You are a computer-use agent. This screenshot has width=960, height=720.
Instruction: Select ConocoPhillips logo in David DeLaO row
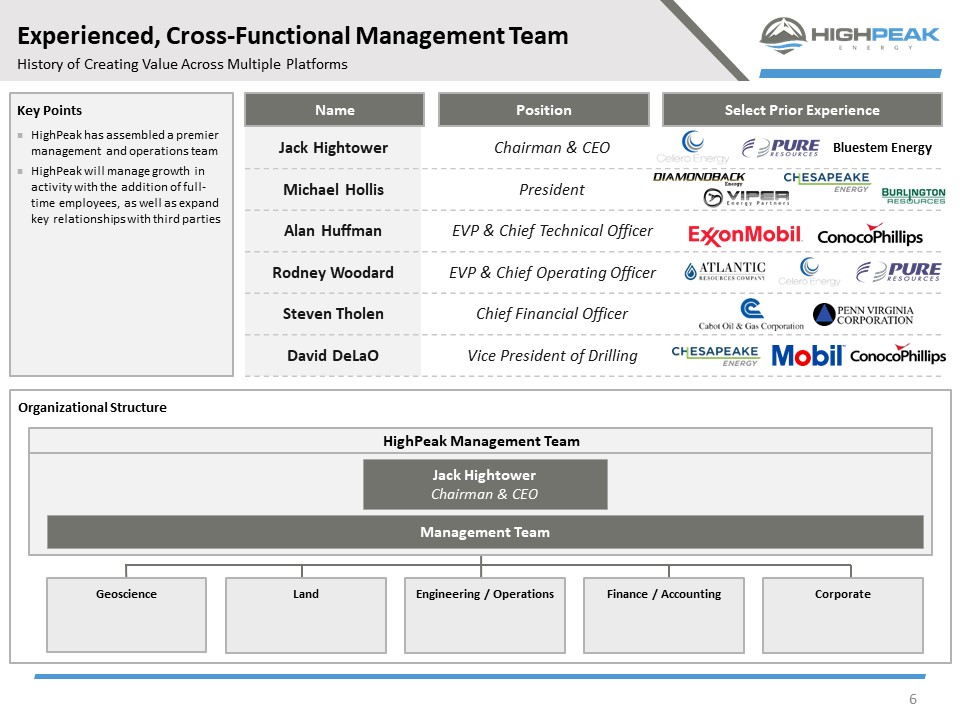(898, 354)
